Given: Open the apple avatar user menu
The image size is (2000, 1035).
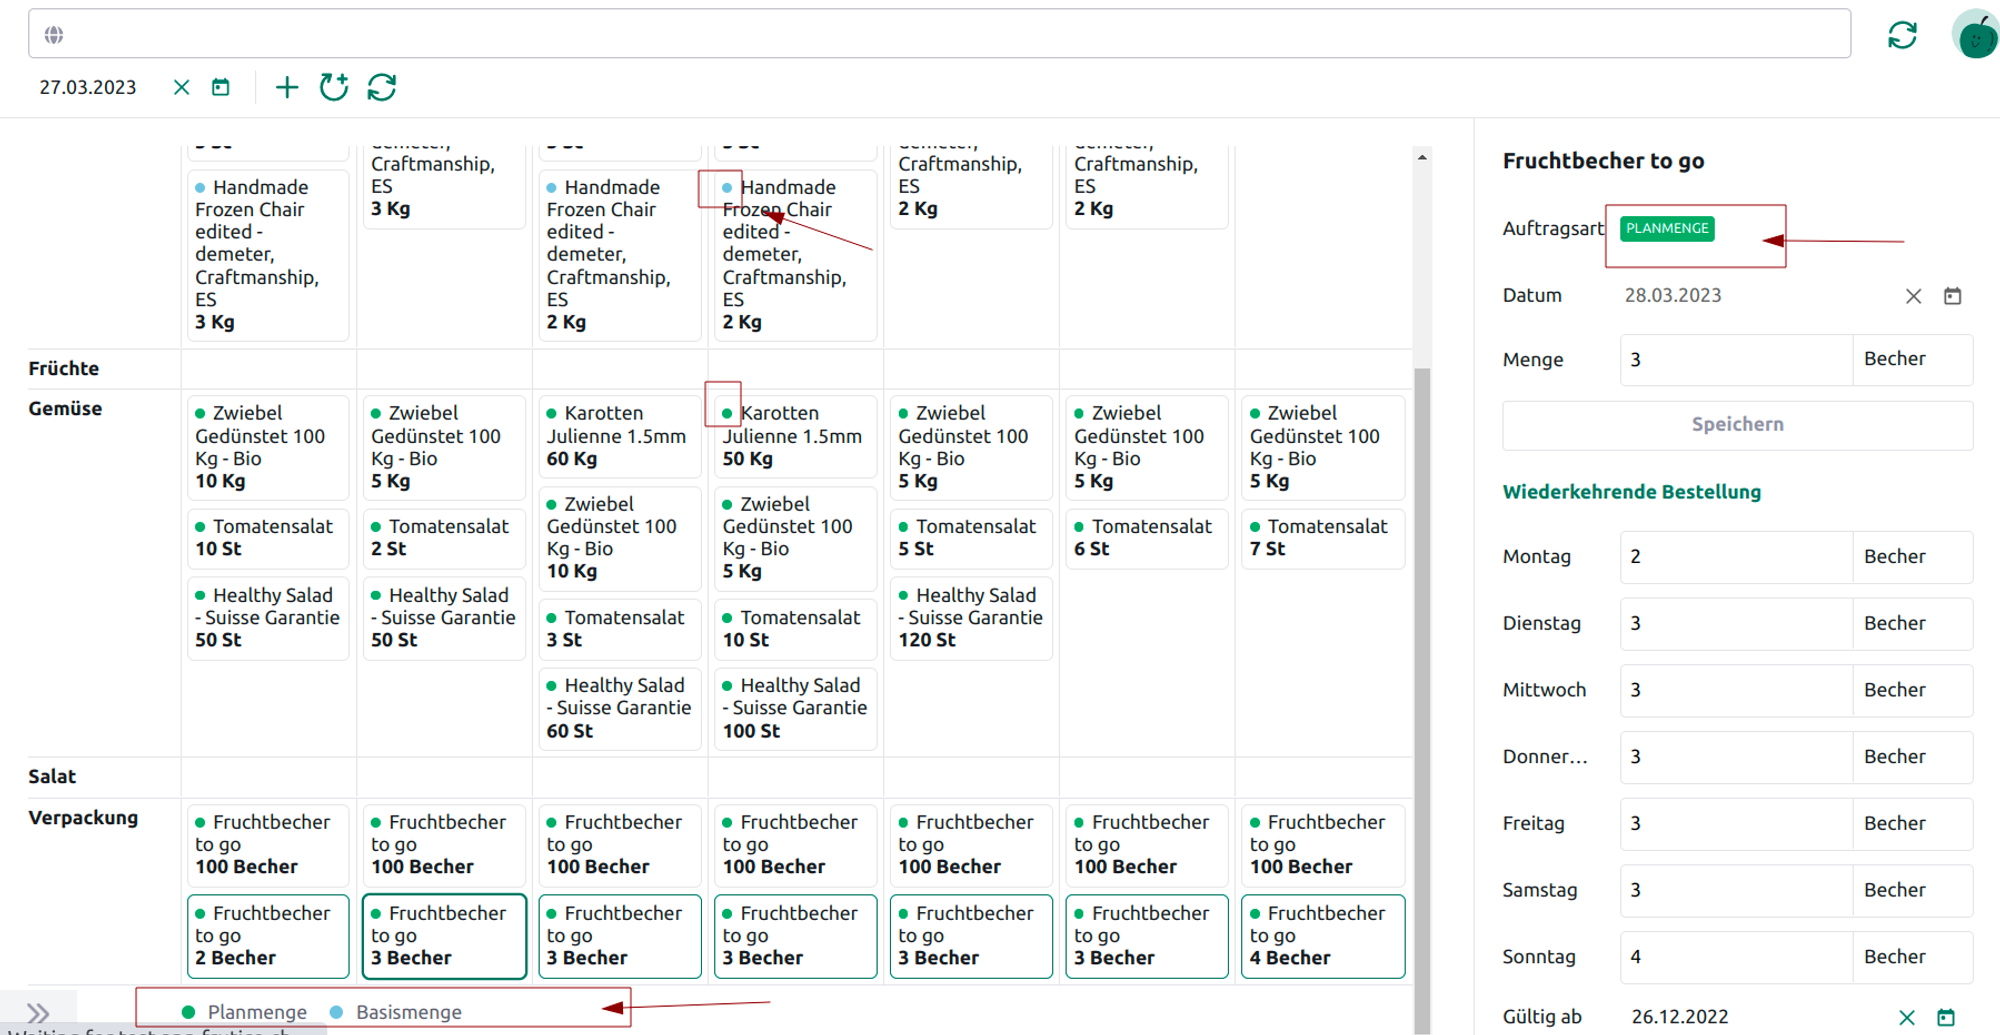Looking at the screenshot, I should [x=1975, y=36].
